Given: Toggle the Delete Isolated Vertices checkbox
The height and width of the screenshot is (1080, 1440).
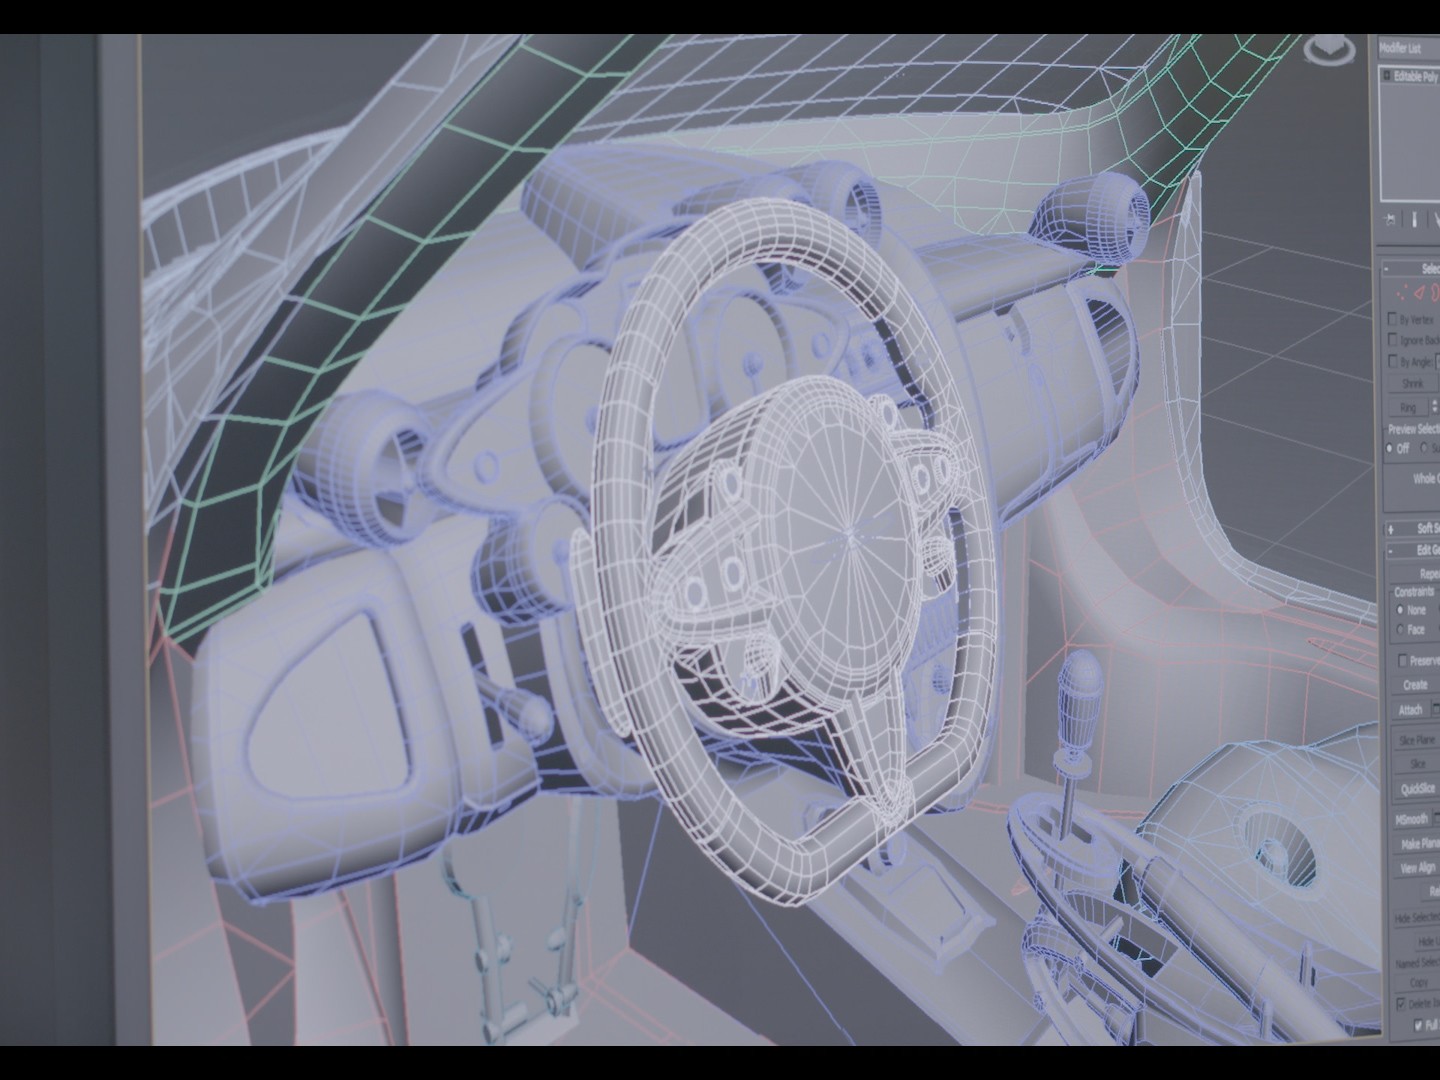Looking at the screenshot, I should pos(1400,1003).
